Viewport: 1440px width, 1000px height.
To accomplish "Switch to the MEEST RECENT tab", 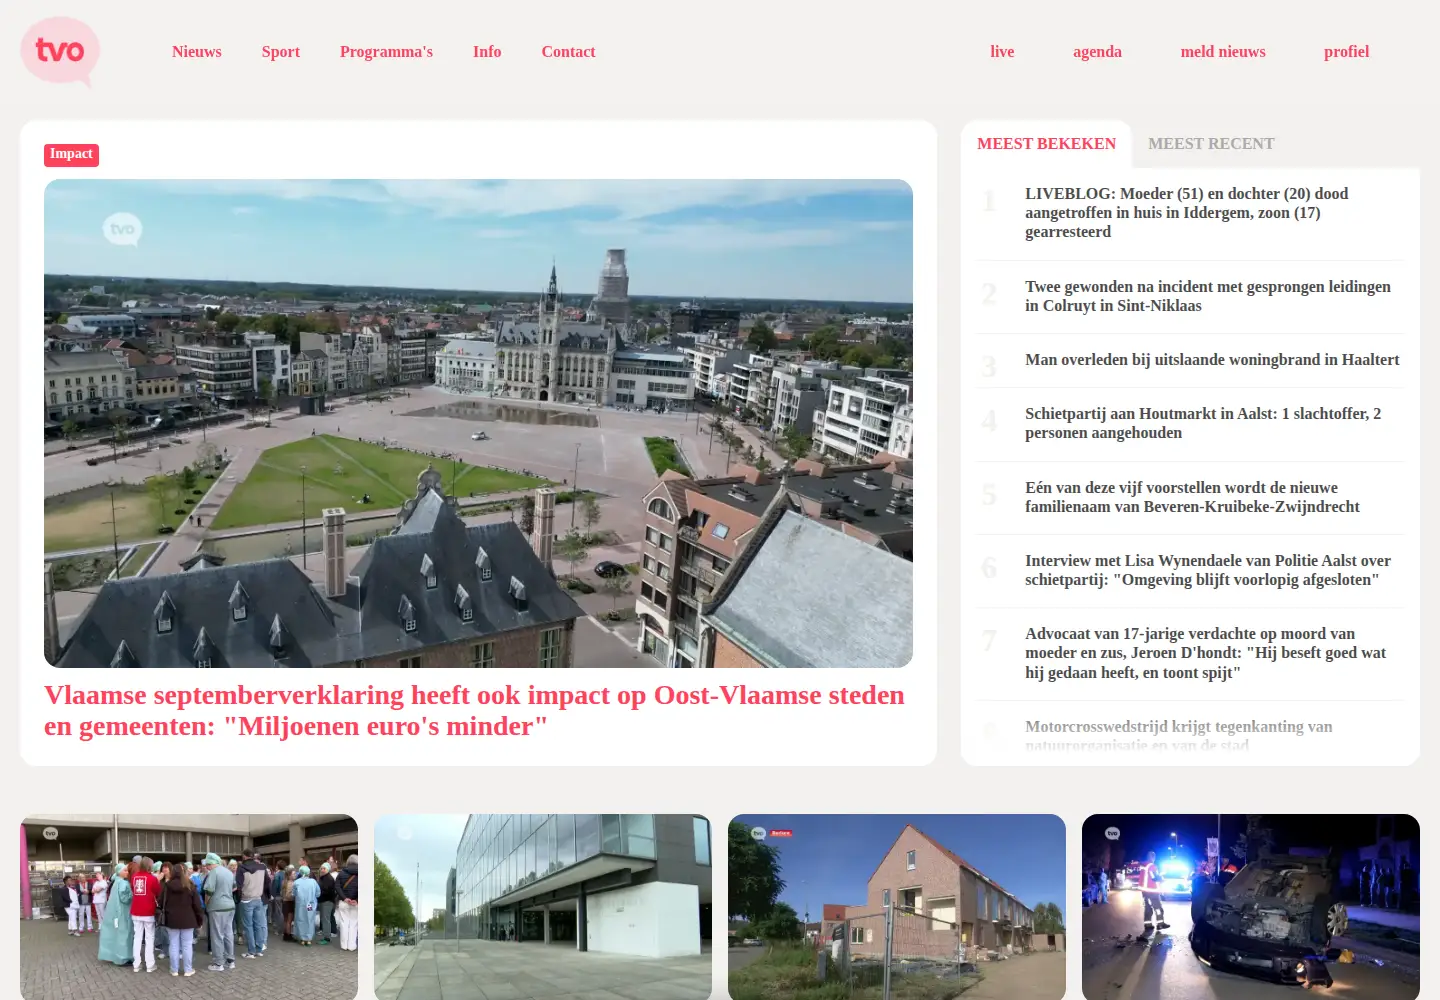I will 1211,144.
